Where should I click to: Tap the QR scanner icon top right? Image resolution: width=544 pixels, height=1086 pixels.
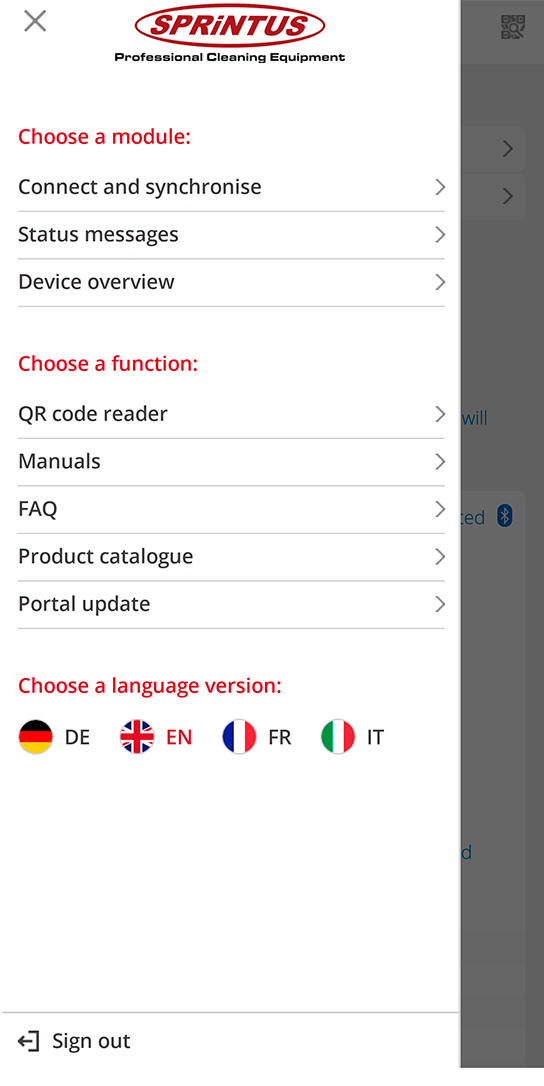click(x=513, y=27)
